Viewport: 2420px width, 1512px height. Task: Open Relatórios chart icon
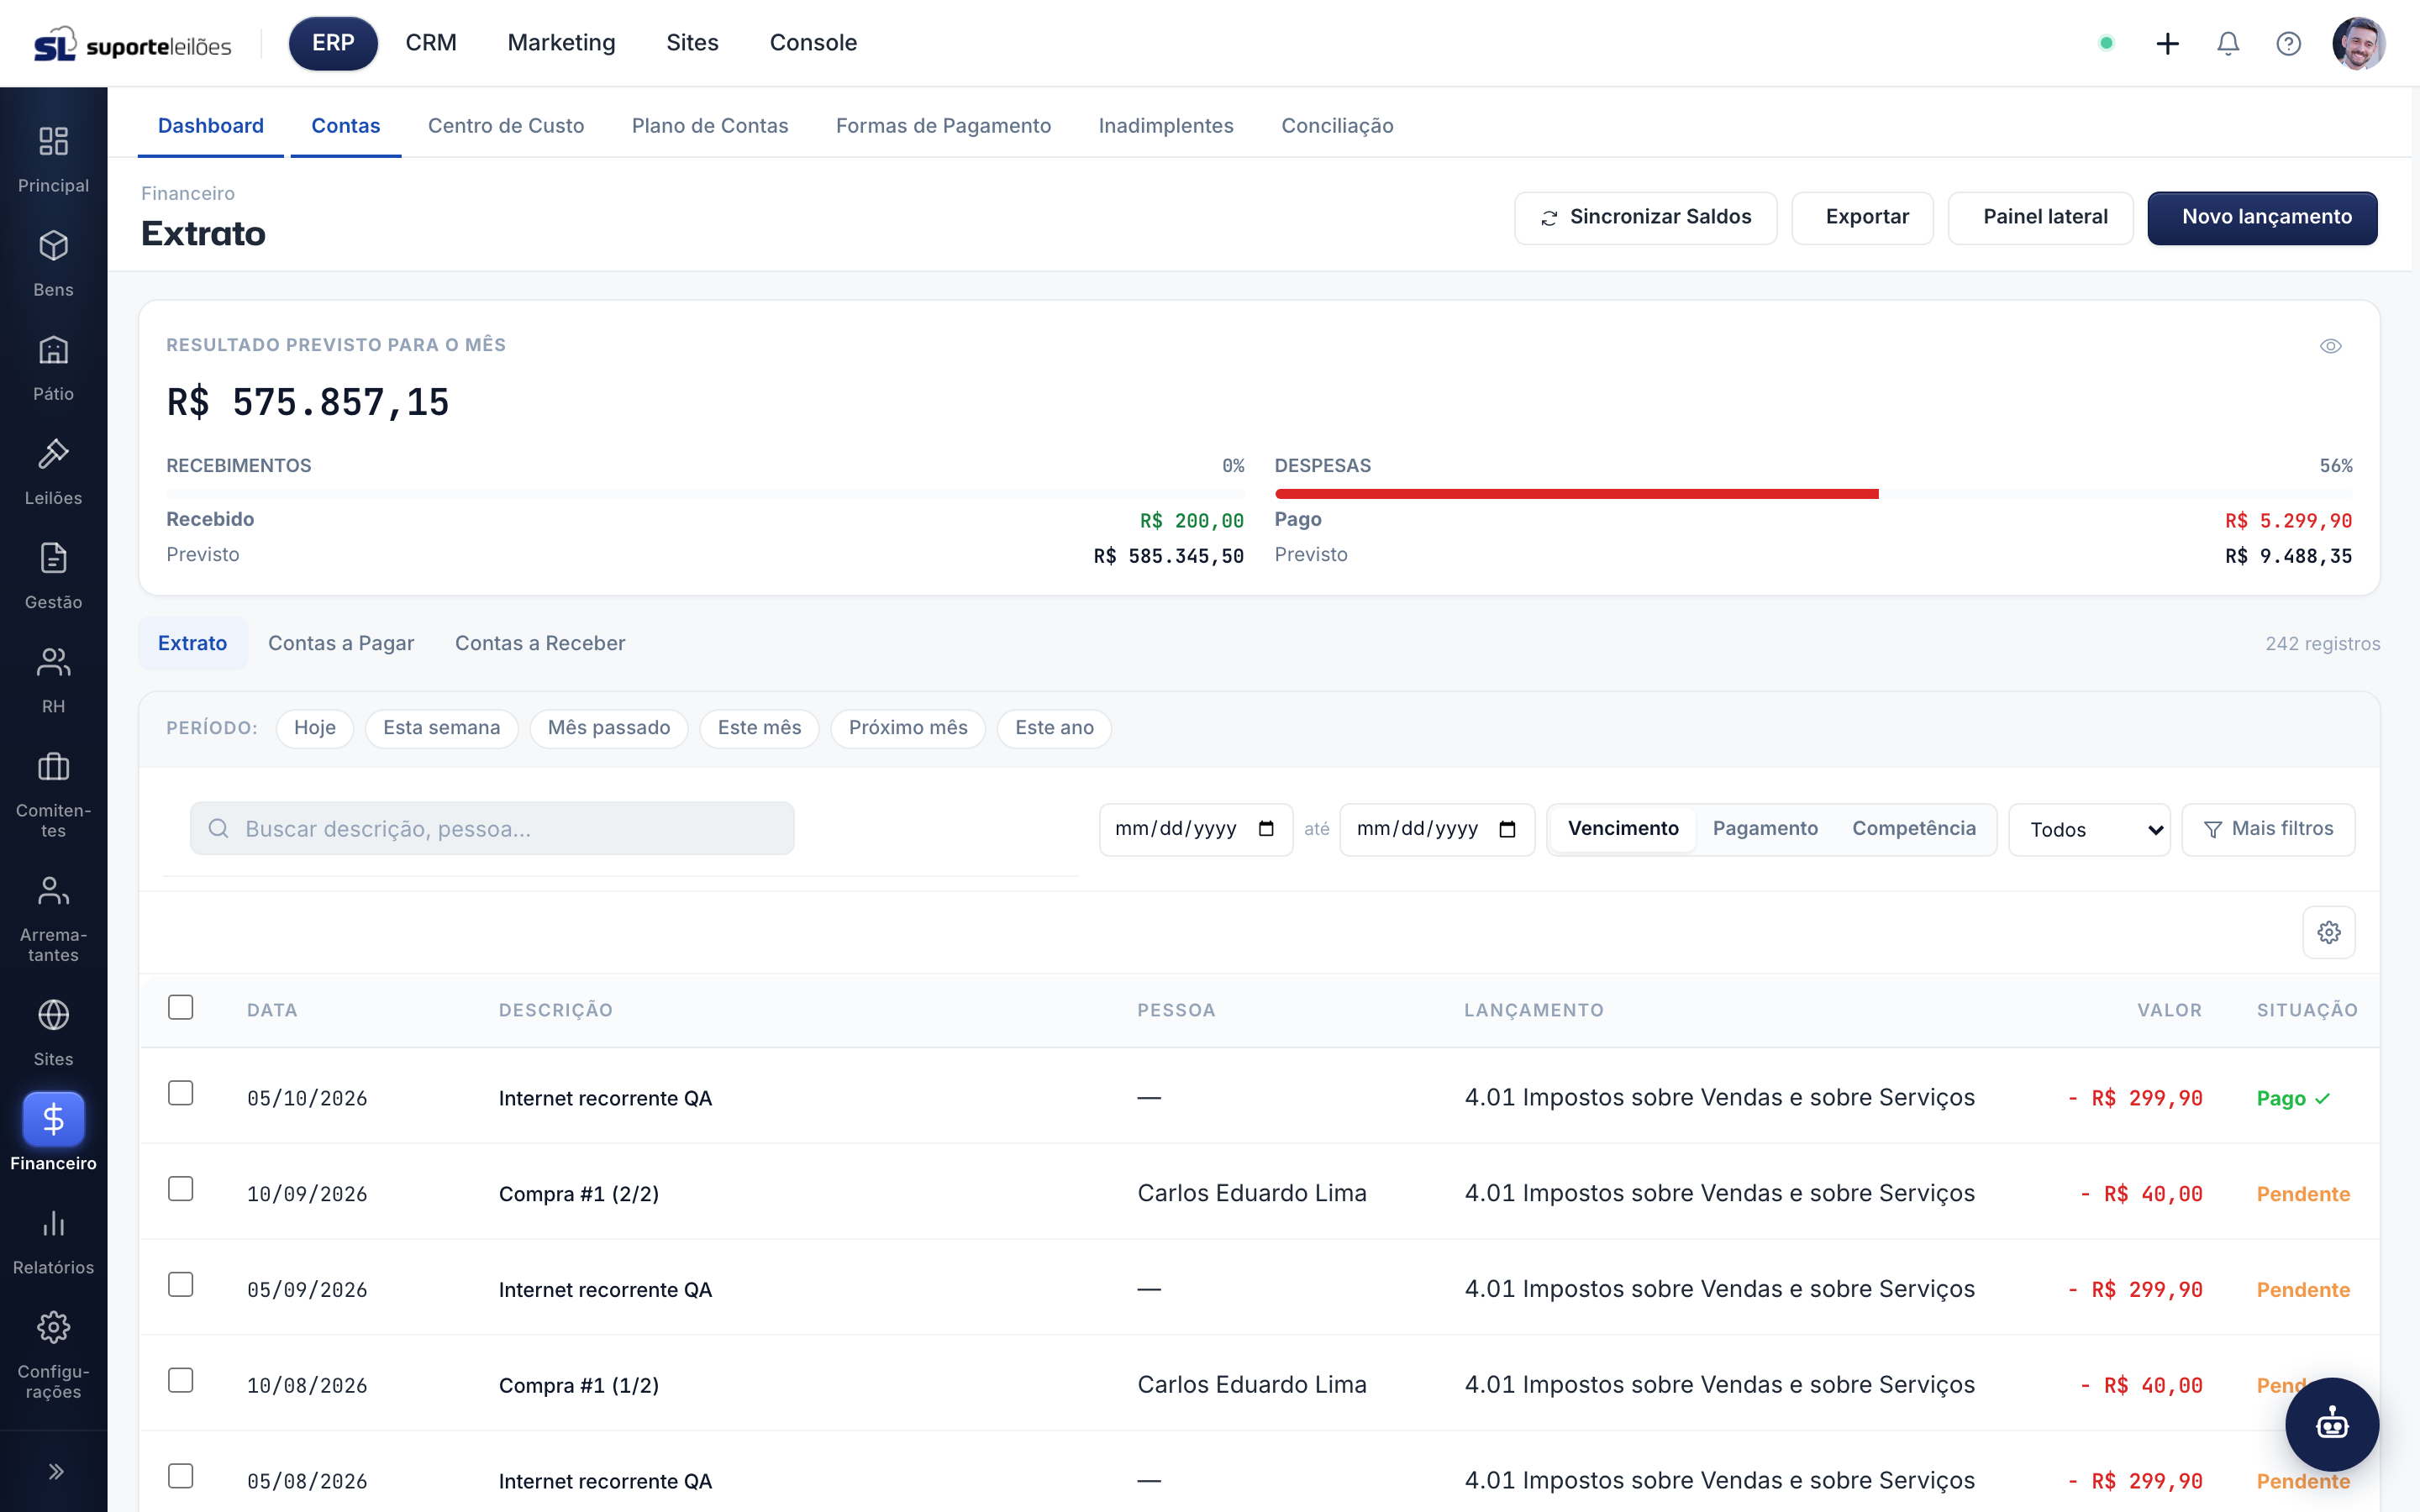[x=53, y=1223]
